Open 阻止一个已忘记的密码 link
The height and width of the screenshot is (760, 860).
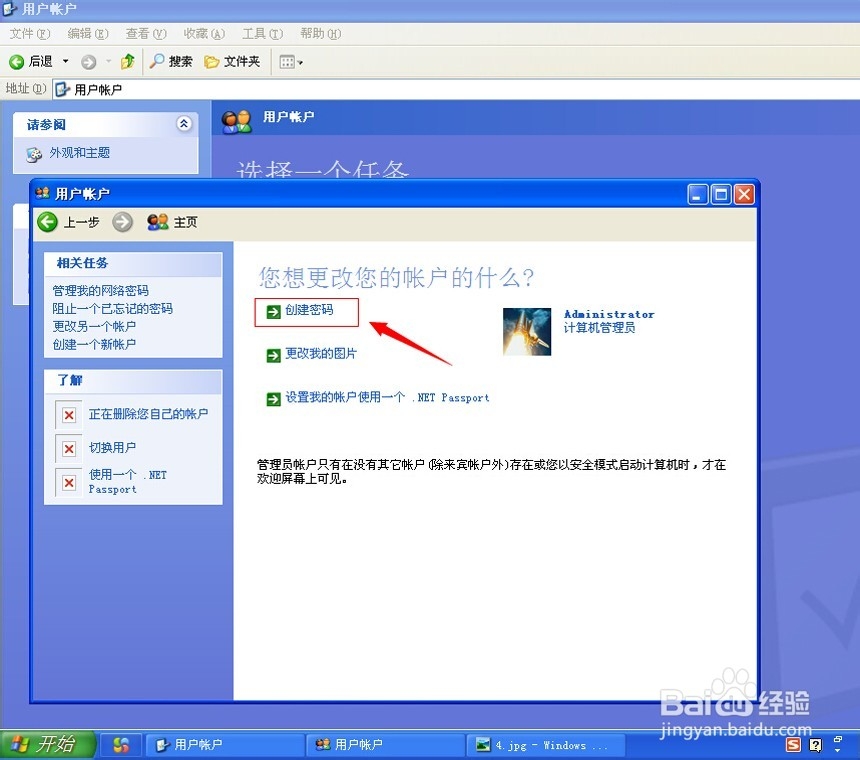[x=112, y=308]
